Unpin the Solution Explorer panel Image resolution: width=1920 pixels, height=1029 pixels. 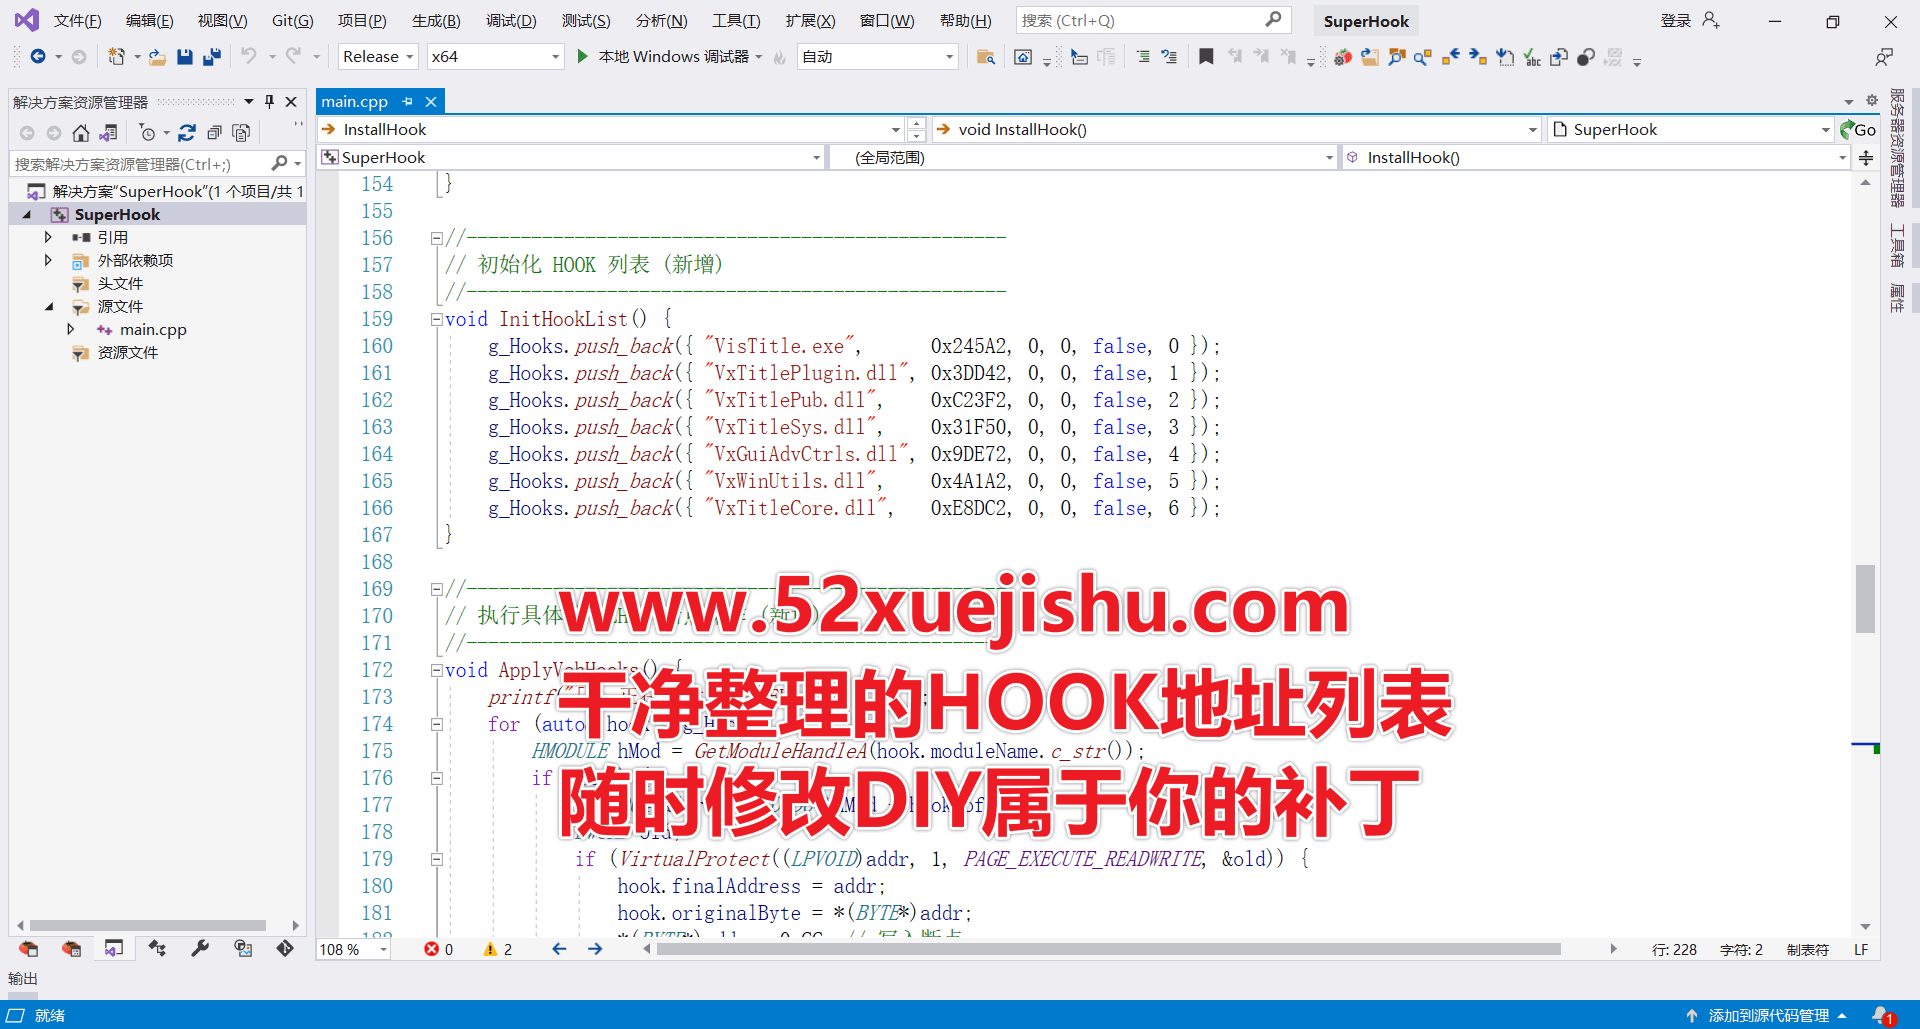[x=268, y=101]
